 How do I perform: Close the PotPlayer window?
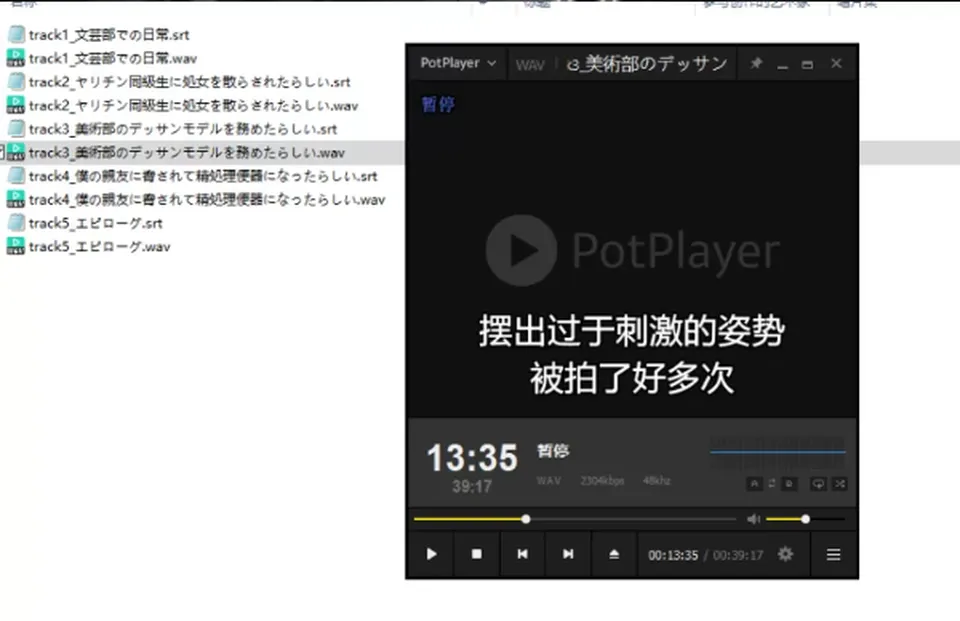[836, 63]
